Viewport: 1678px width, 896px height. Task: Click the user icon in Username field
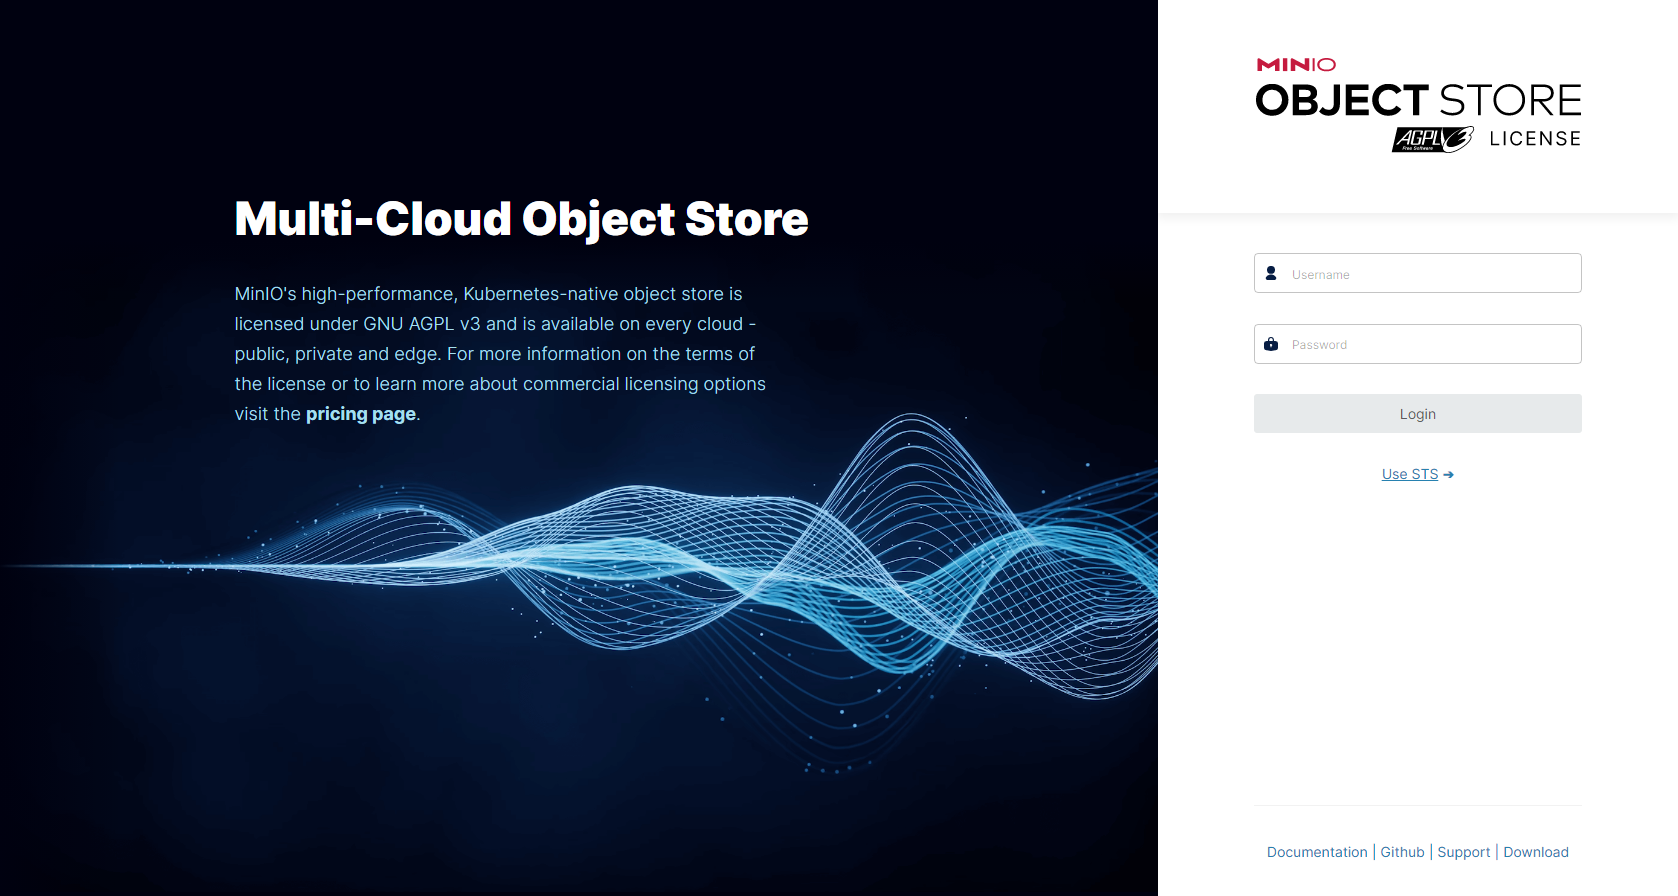[1271, 273]
